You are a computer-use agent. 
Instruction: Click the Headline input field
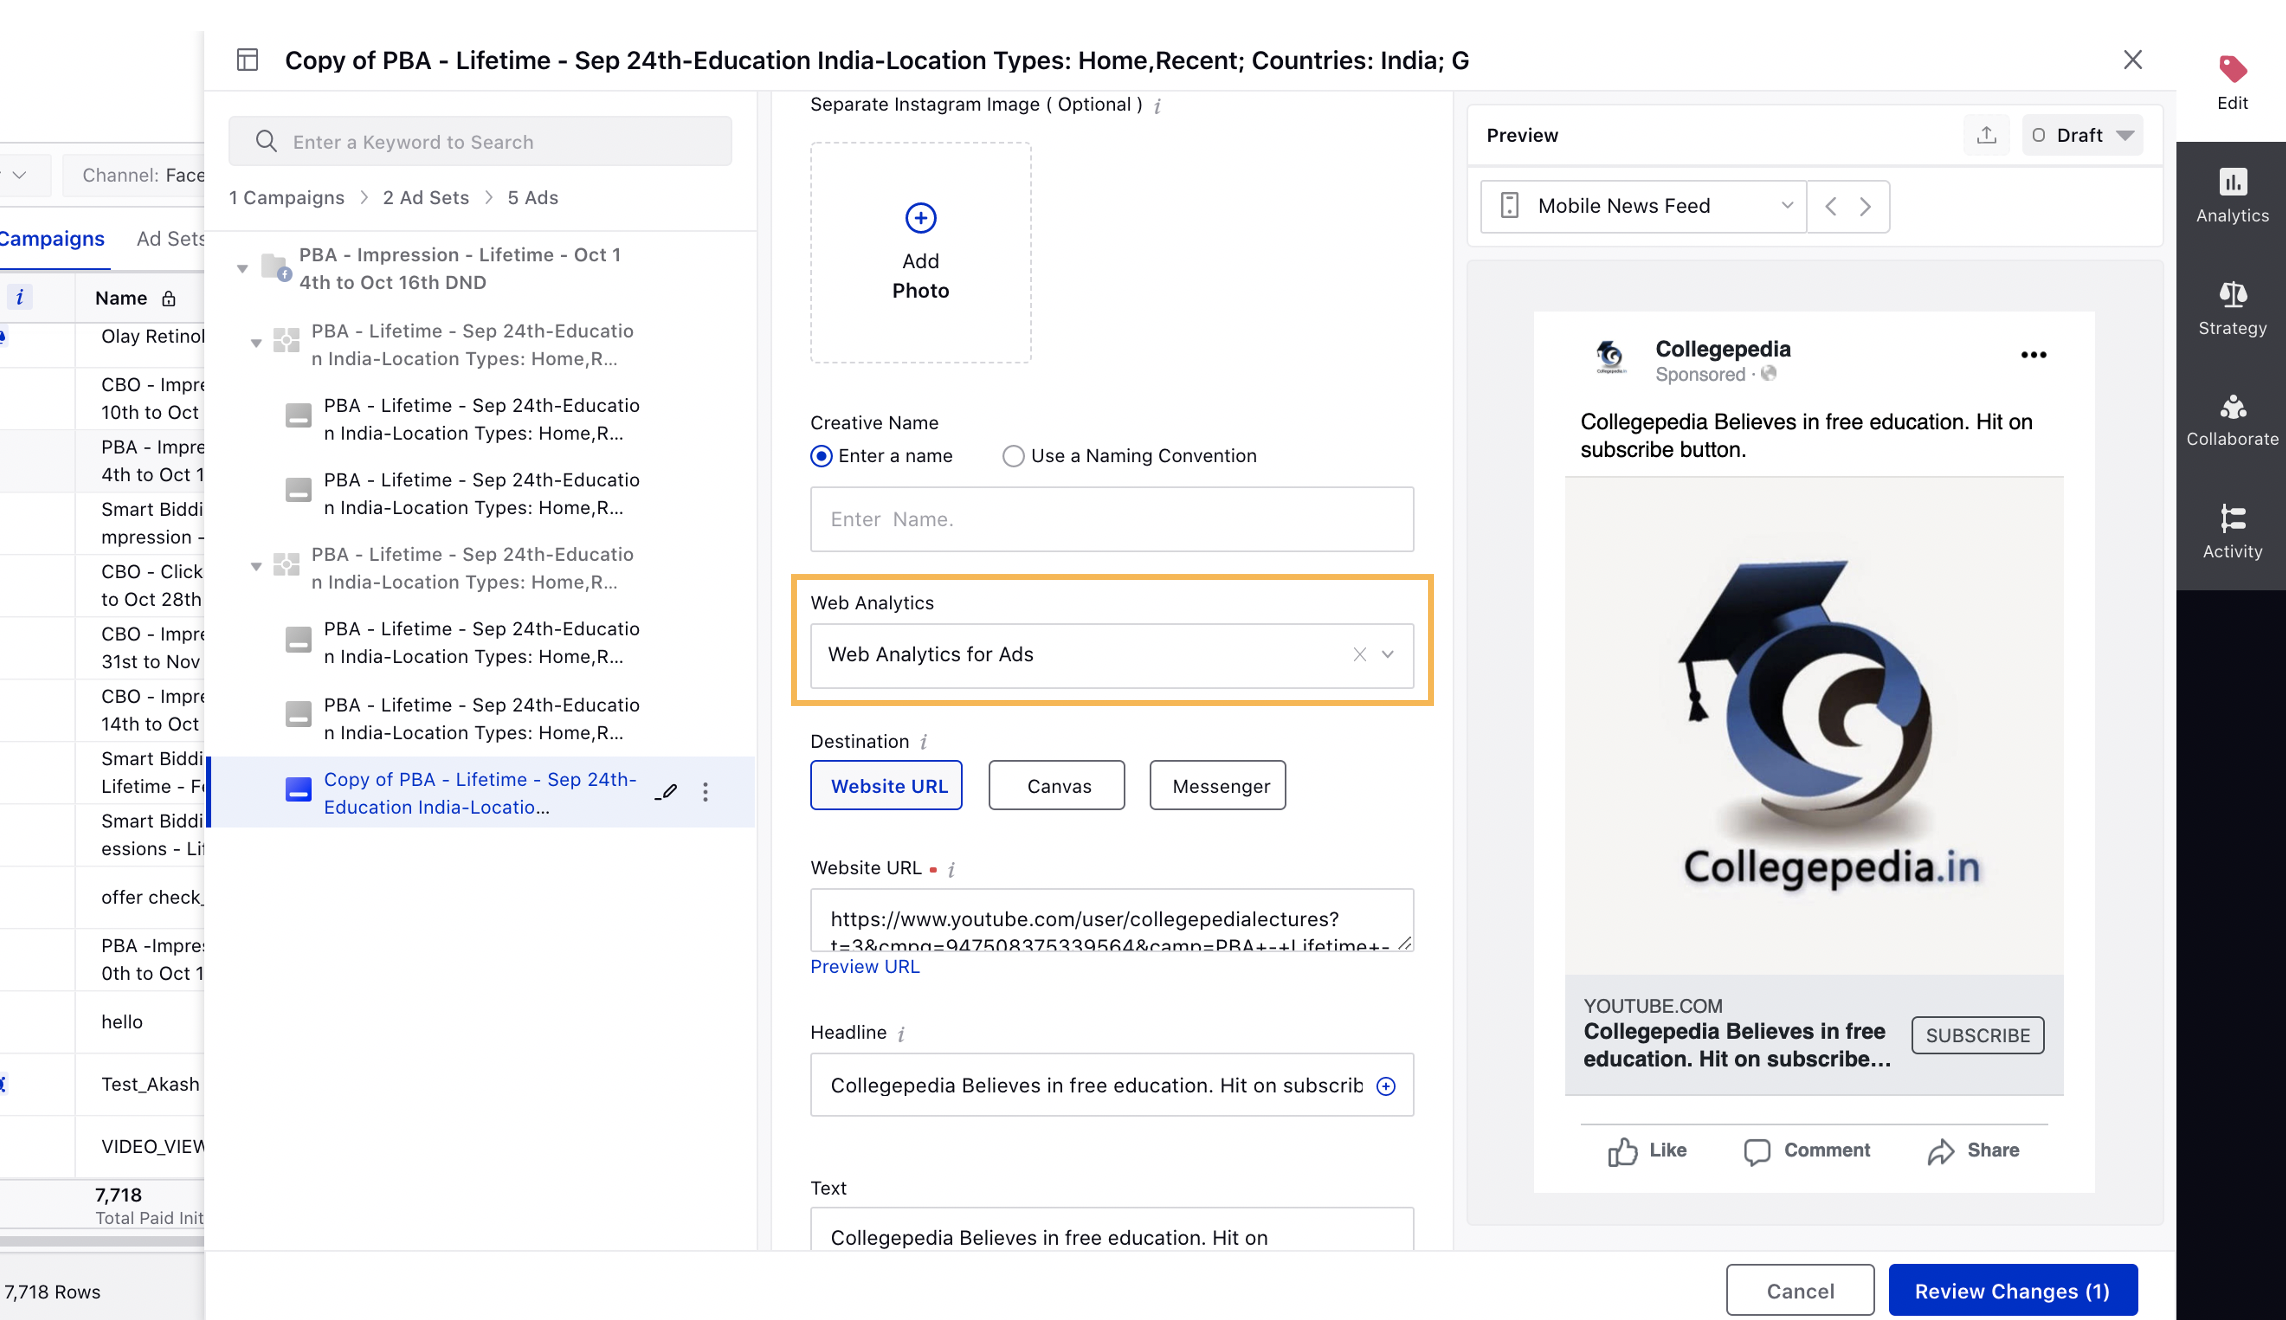1112,1086
